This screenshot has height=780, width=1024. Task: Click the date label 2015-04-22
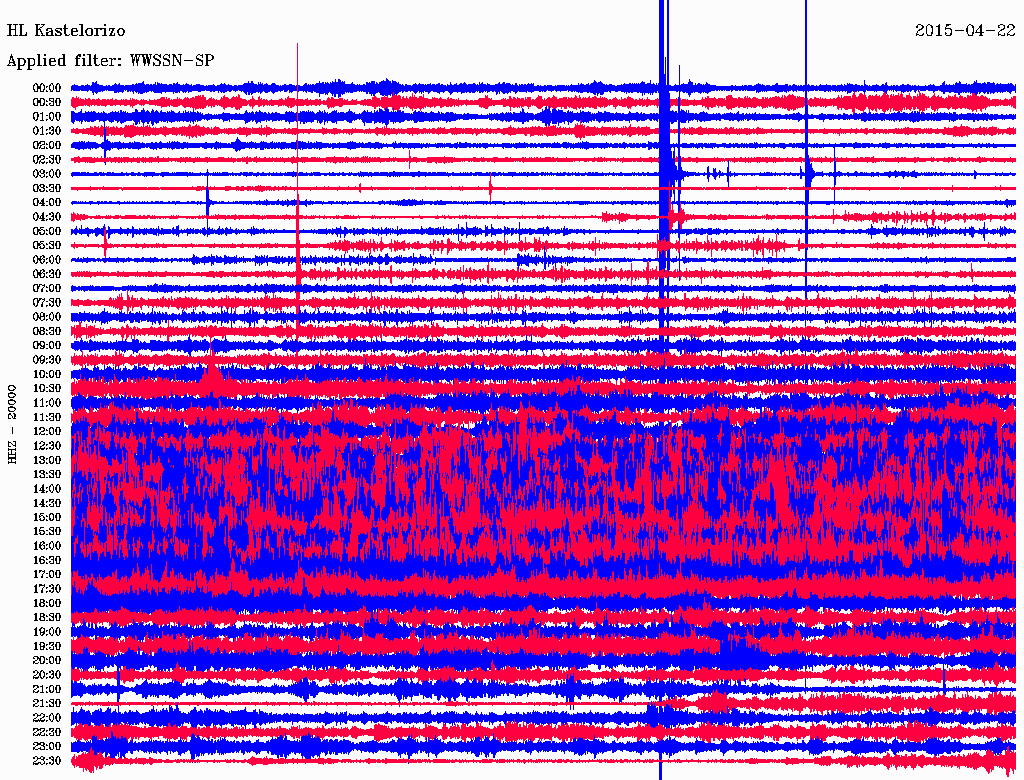(964, 31)
